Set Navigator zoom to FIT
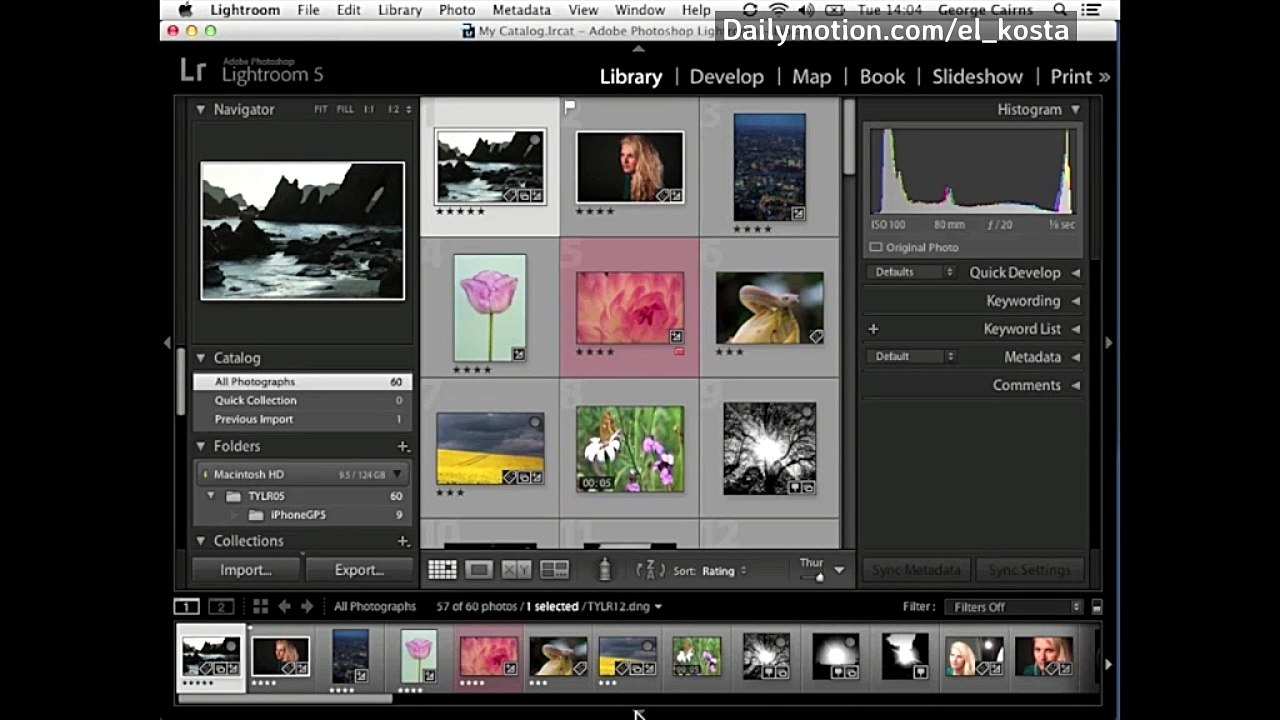The image size is (1280, 720). coord(321,109)
